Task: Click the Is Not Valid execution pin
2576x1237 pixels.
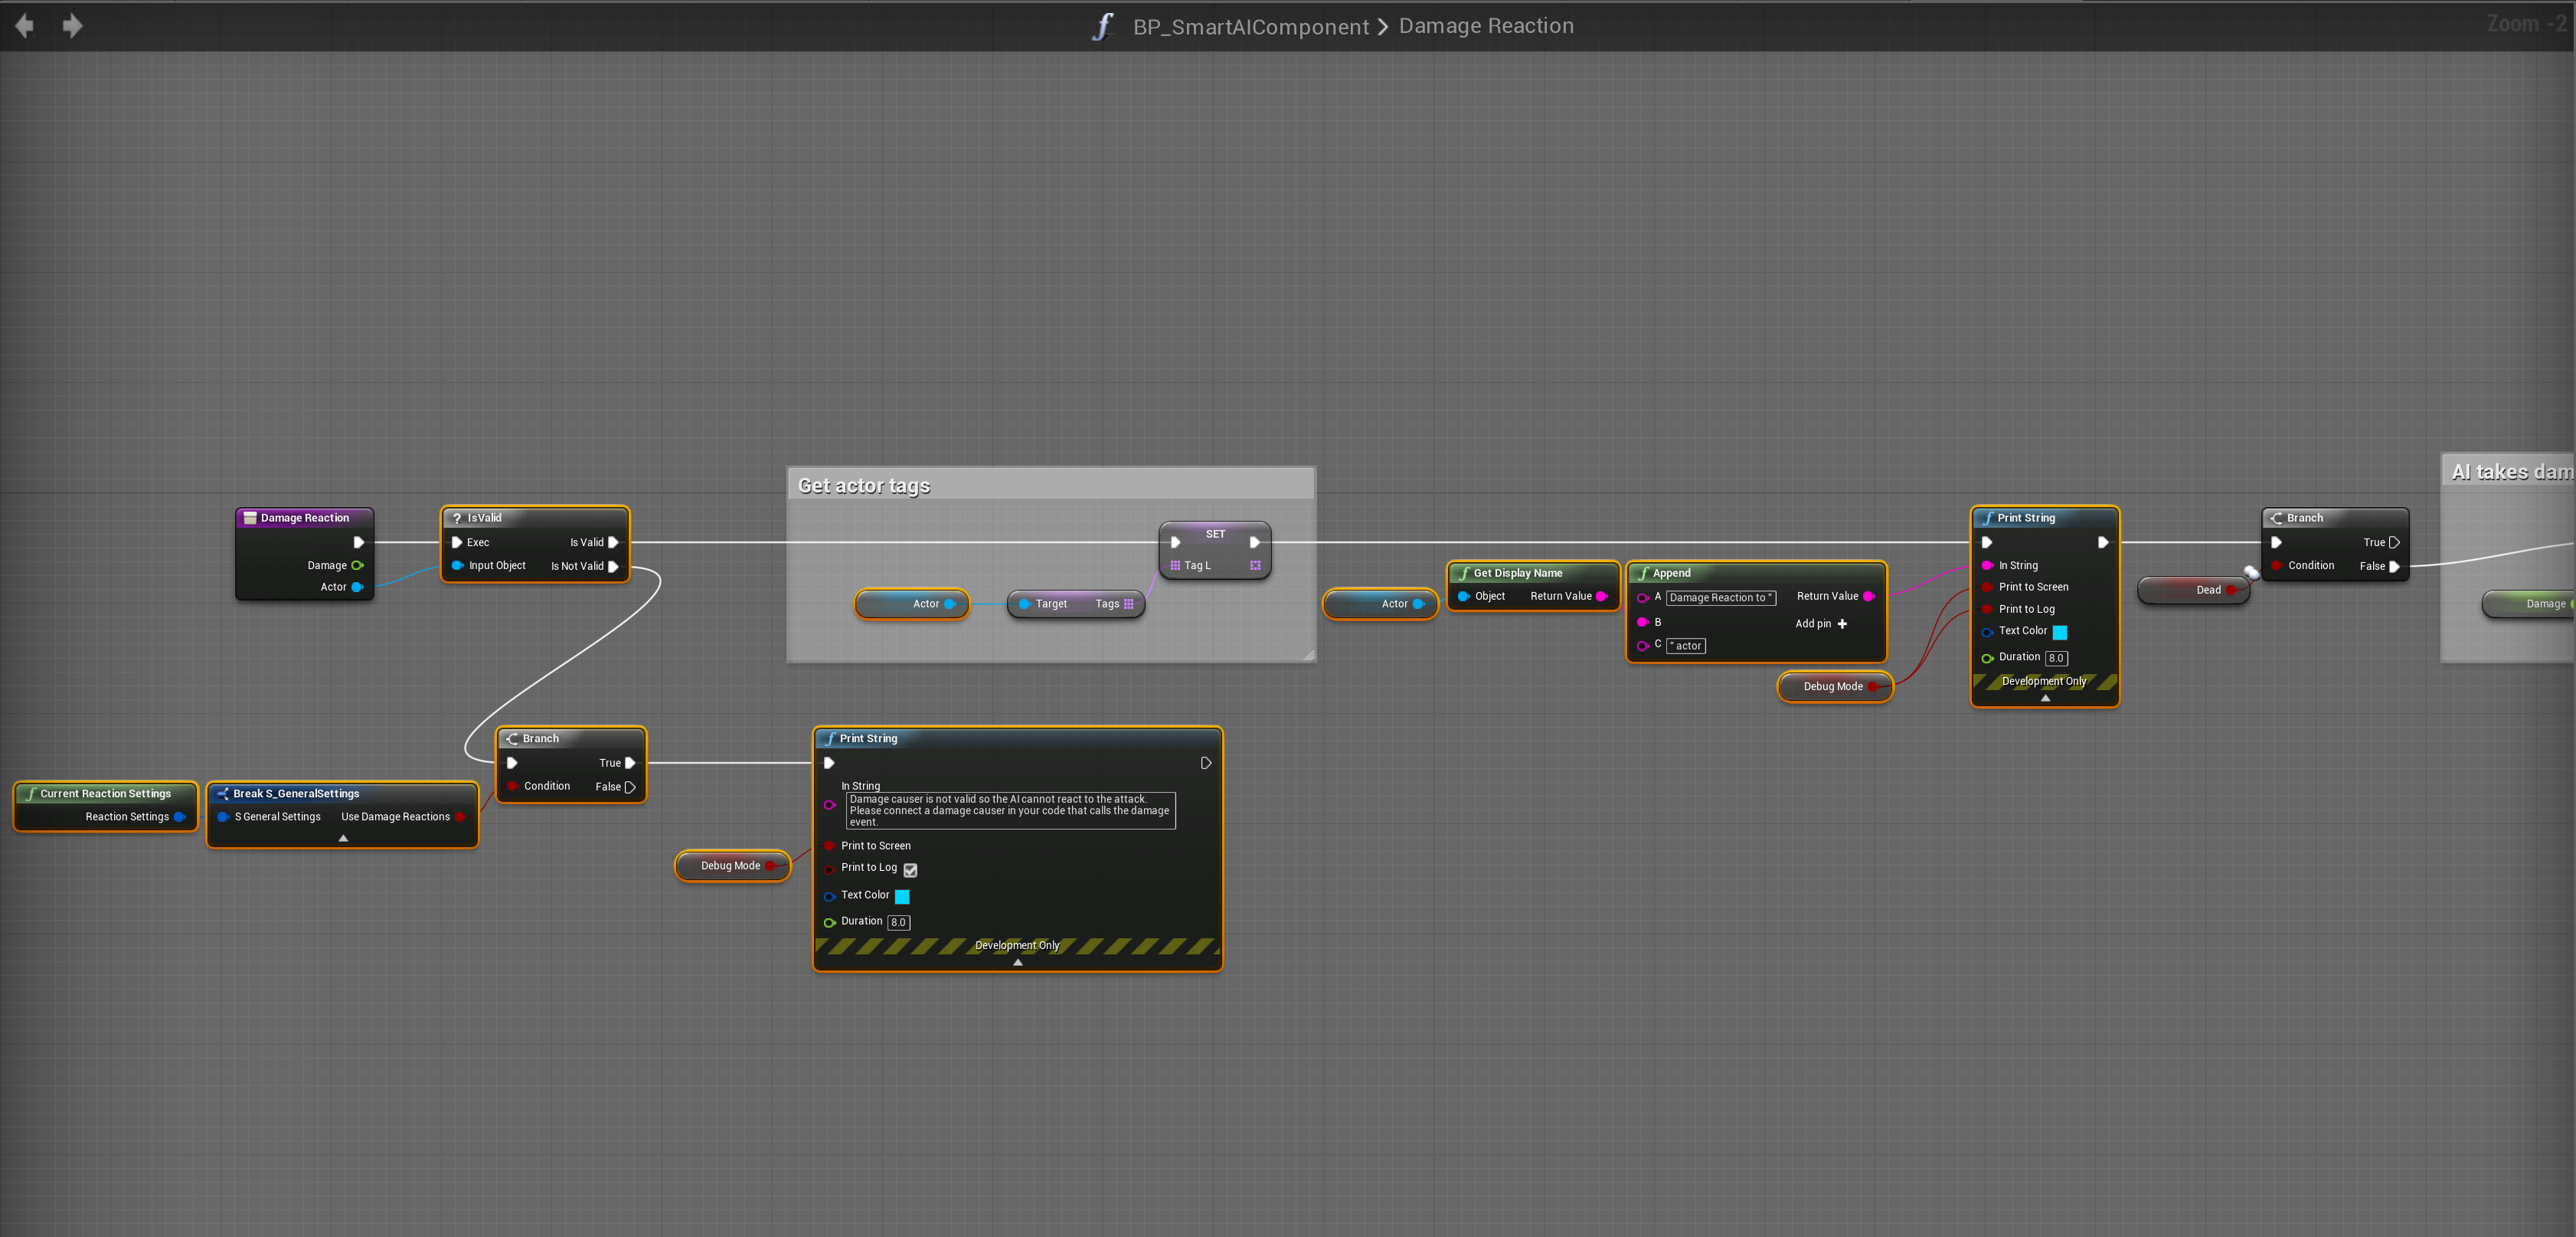Action: point(613,566)
